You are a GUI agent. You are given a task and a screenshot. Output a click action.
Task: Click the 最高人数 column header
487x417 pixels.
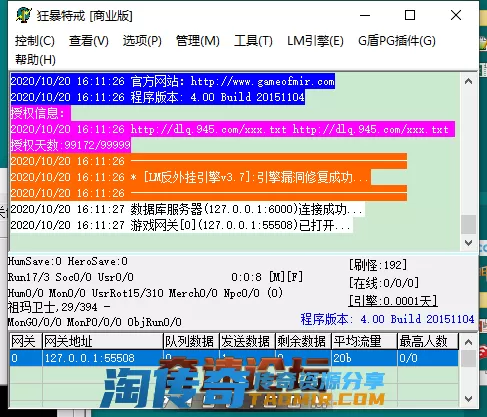coord(428,341)
